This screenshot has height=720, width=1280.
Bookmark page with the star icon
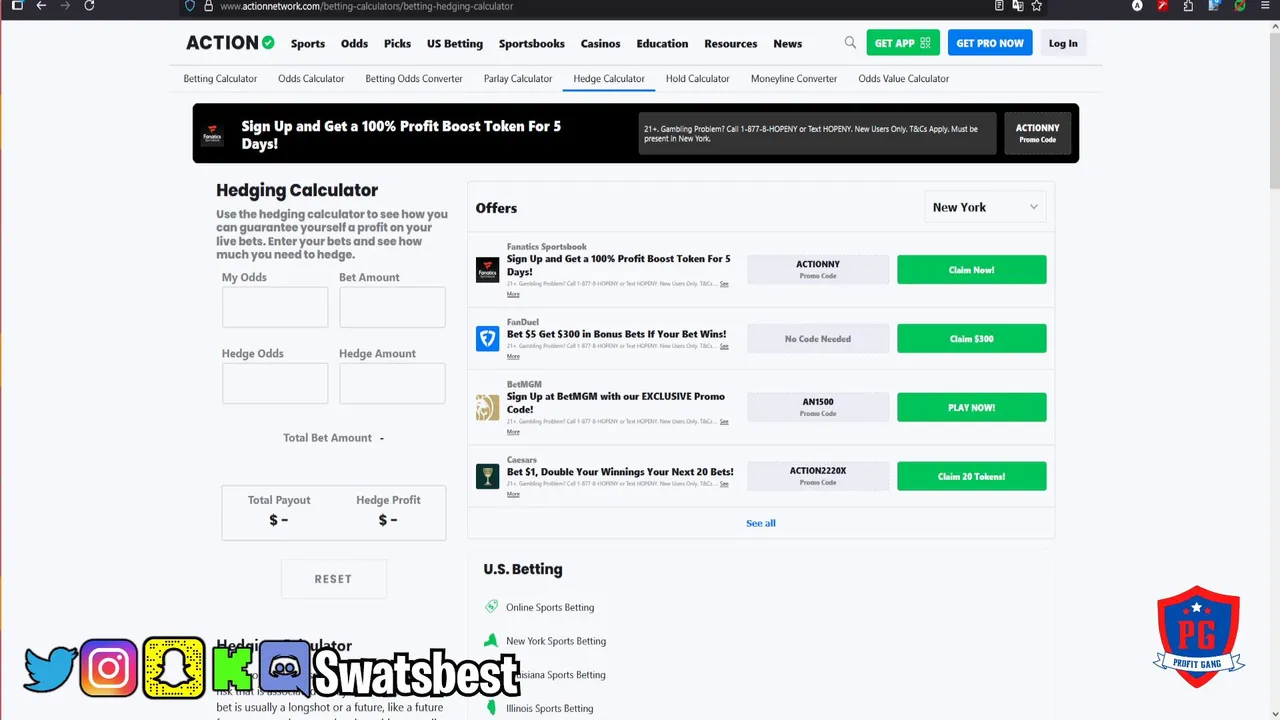click(x=1037, y=6)
